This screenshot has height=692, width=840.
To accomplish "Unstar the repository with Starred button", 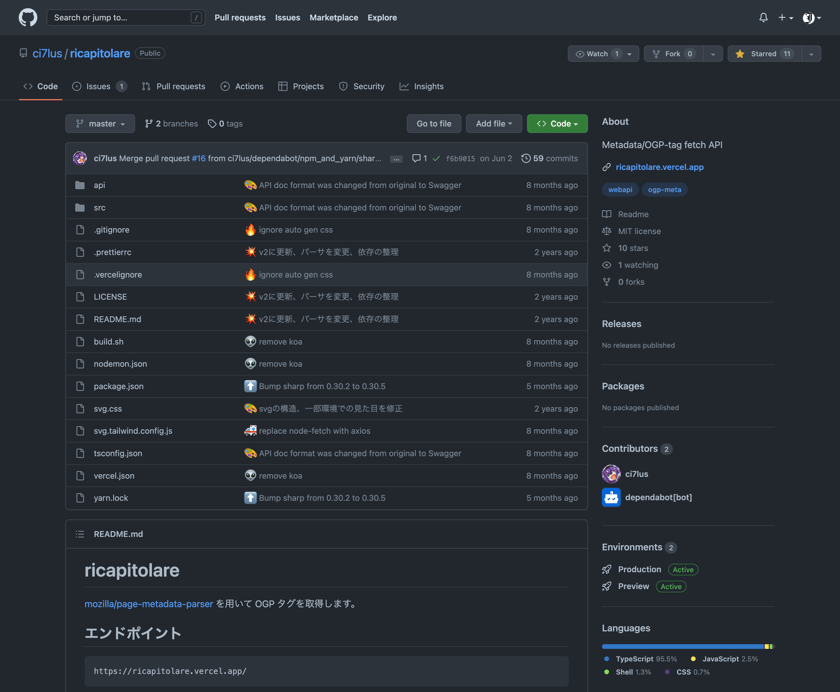I will point(764,54).
